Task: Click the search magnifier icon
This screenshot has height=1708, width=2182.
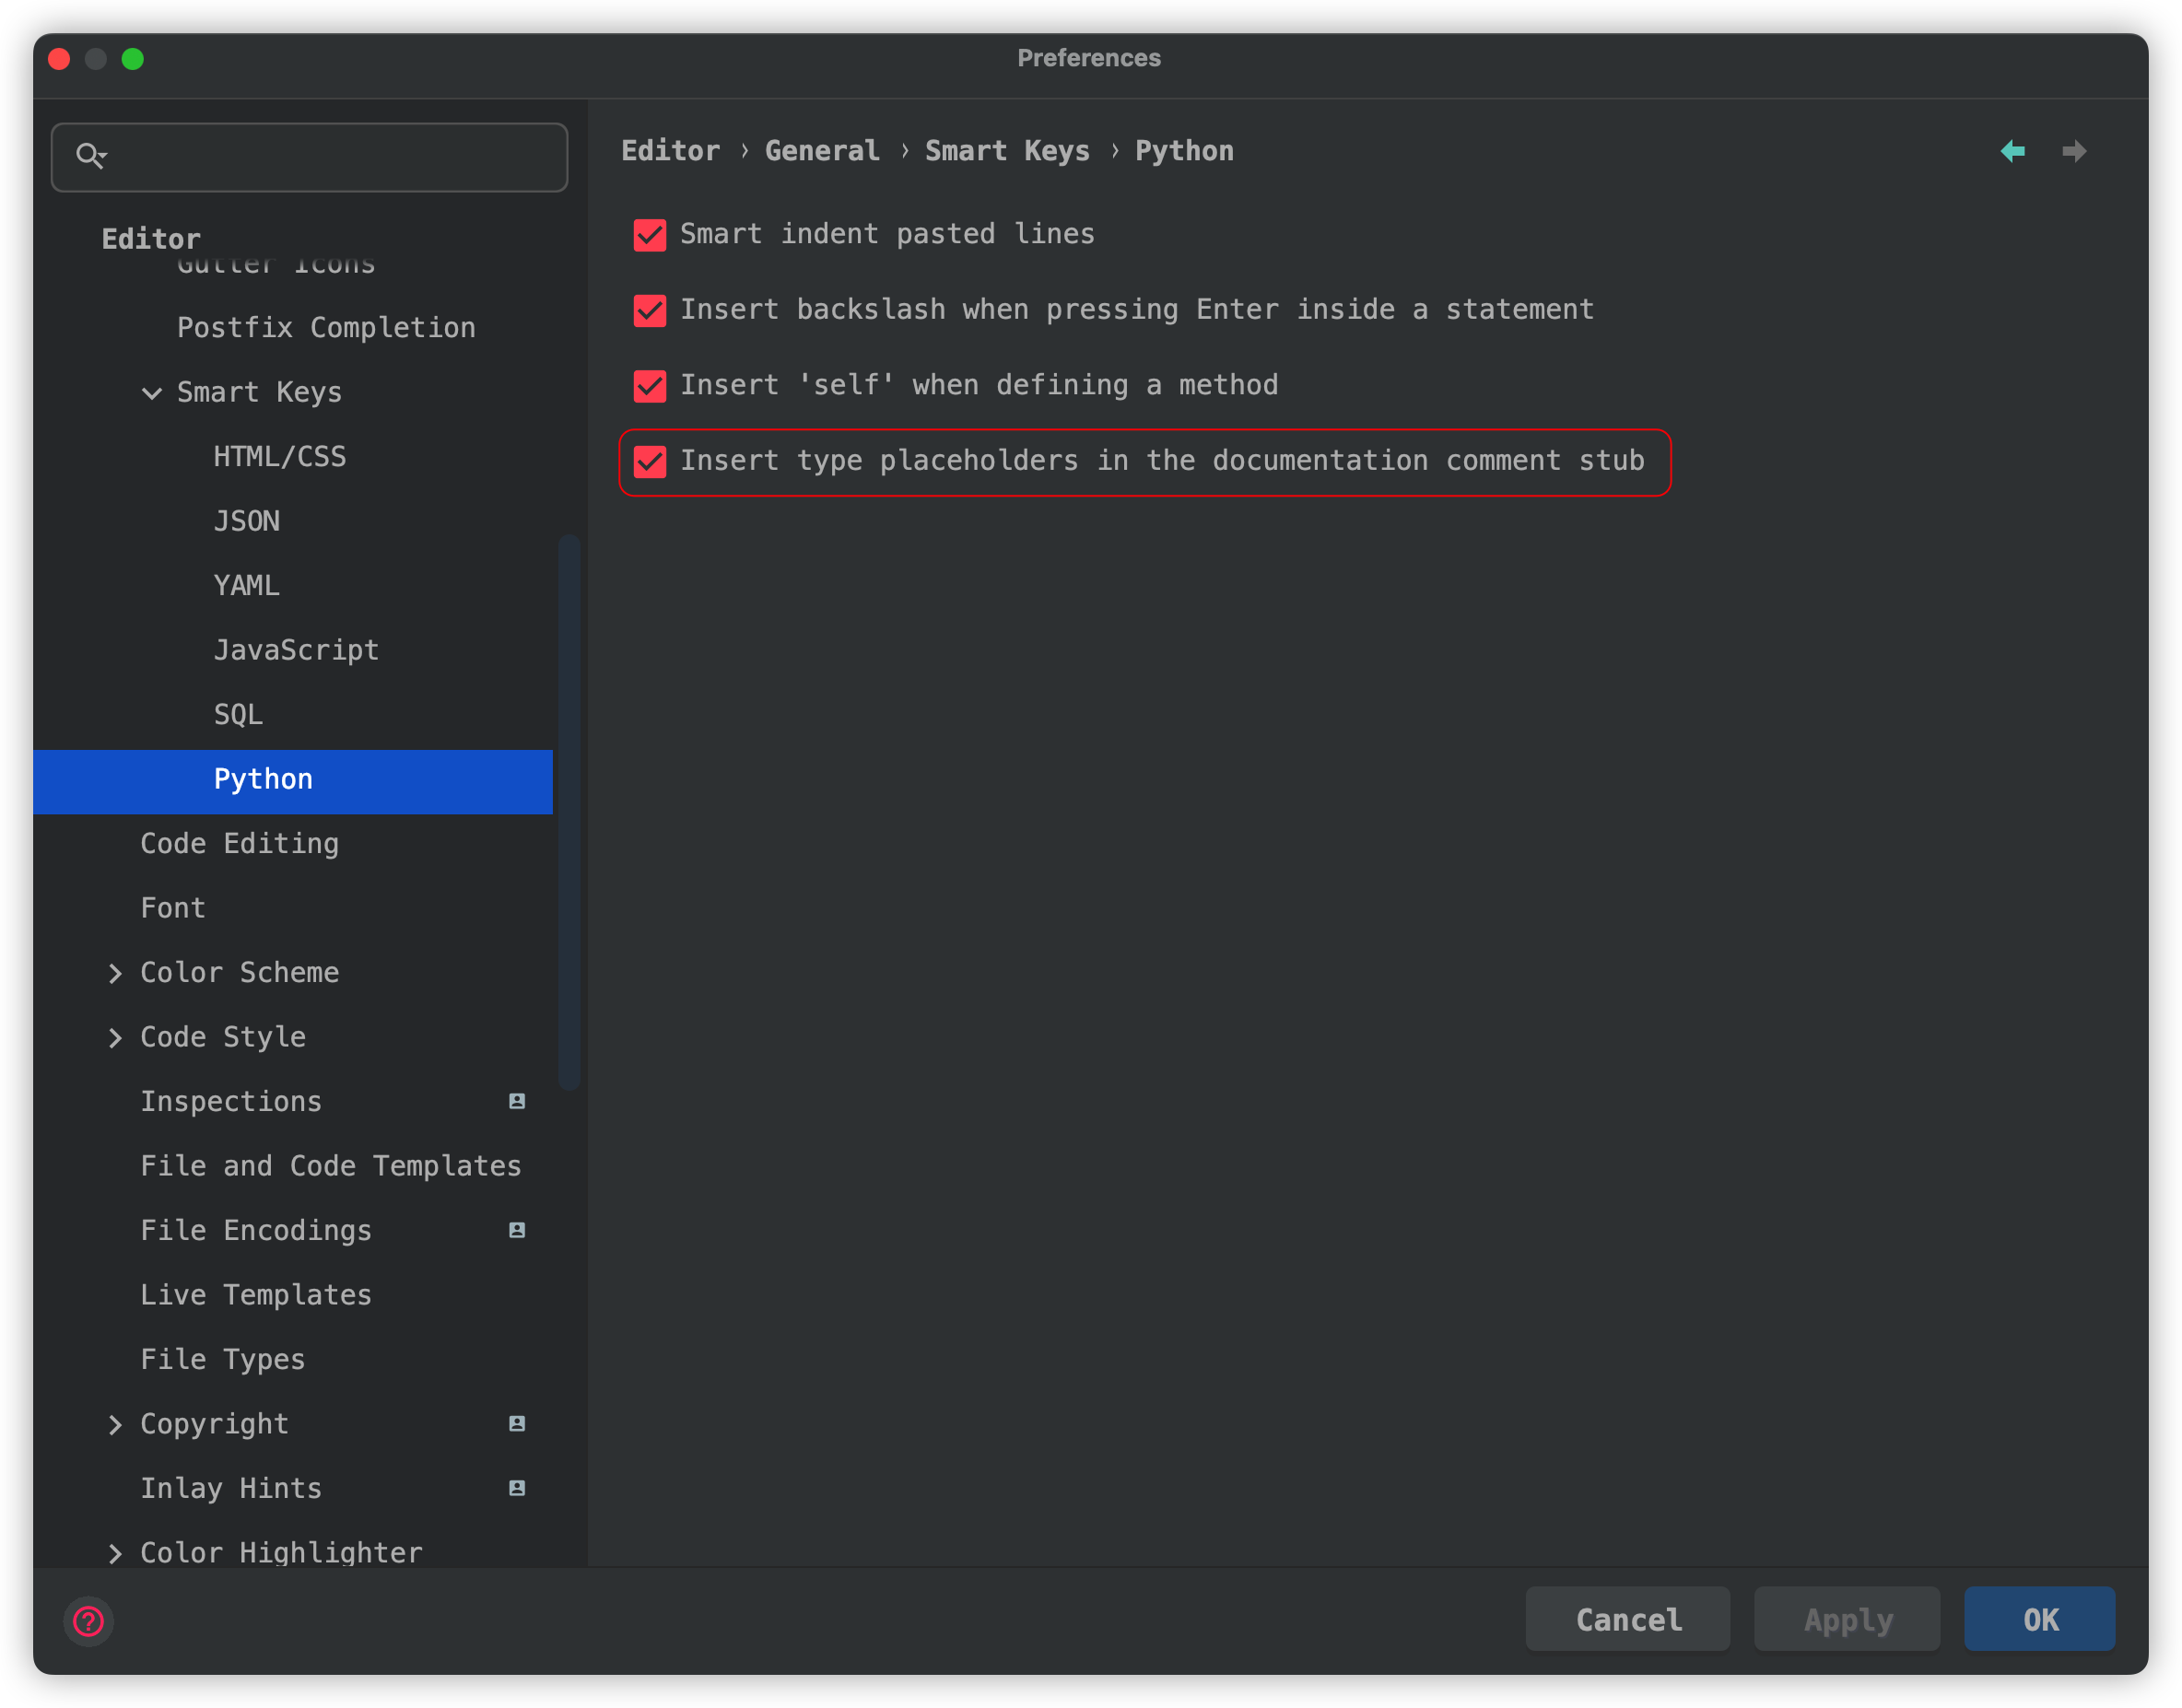Action: click(90, 155)
